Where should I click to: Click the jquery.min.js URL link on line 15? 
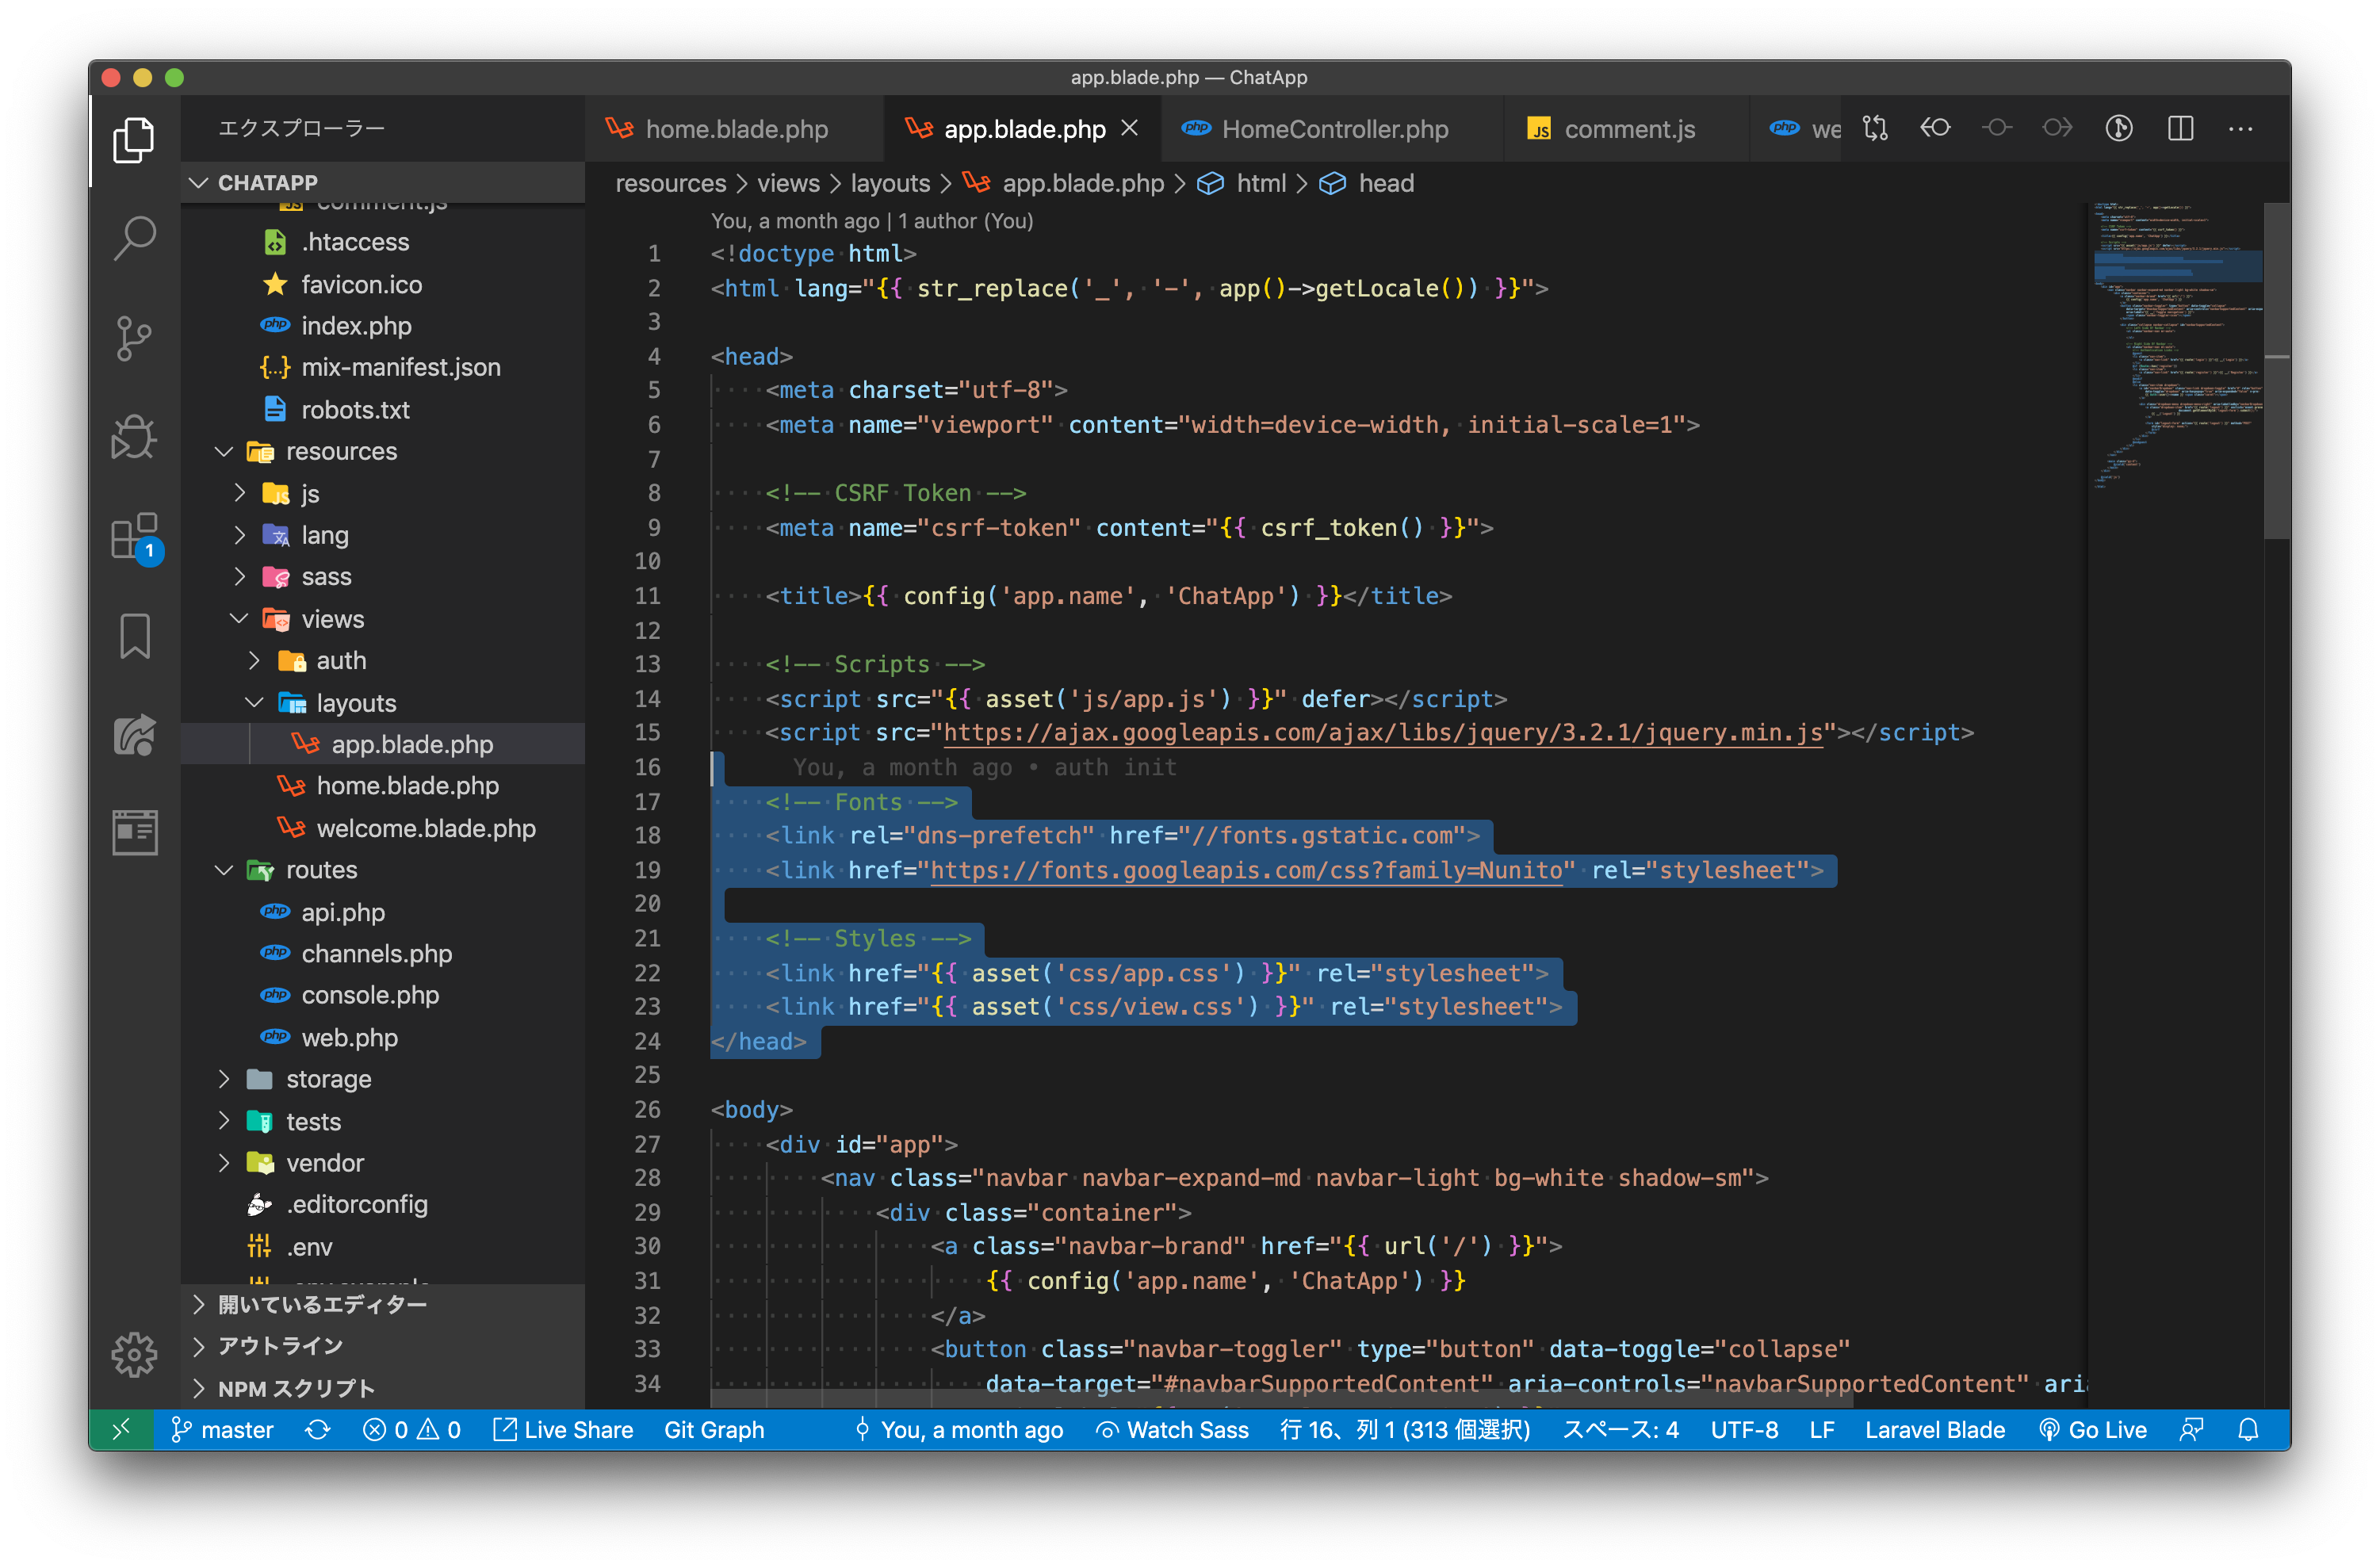pyautogui.click(x=1383, y=733)
